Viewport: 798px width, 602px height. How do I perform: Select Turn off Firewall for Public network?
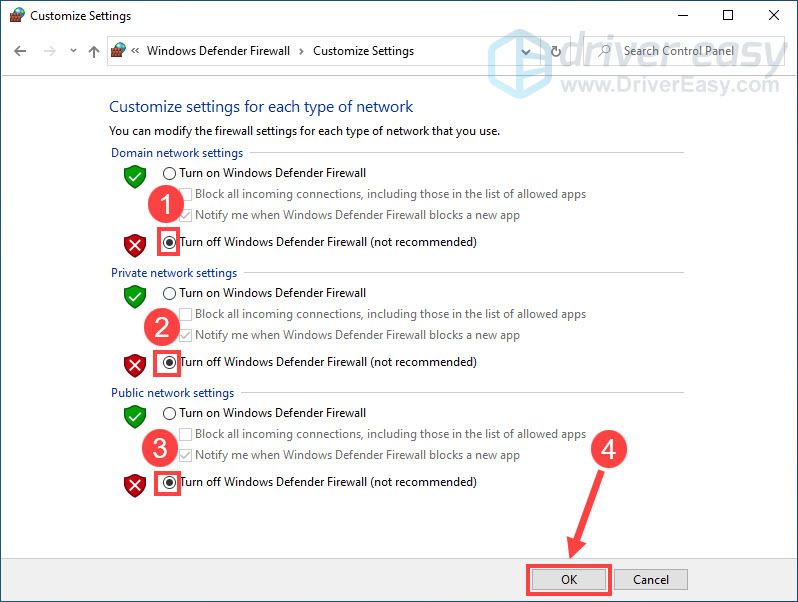point(169,482)
